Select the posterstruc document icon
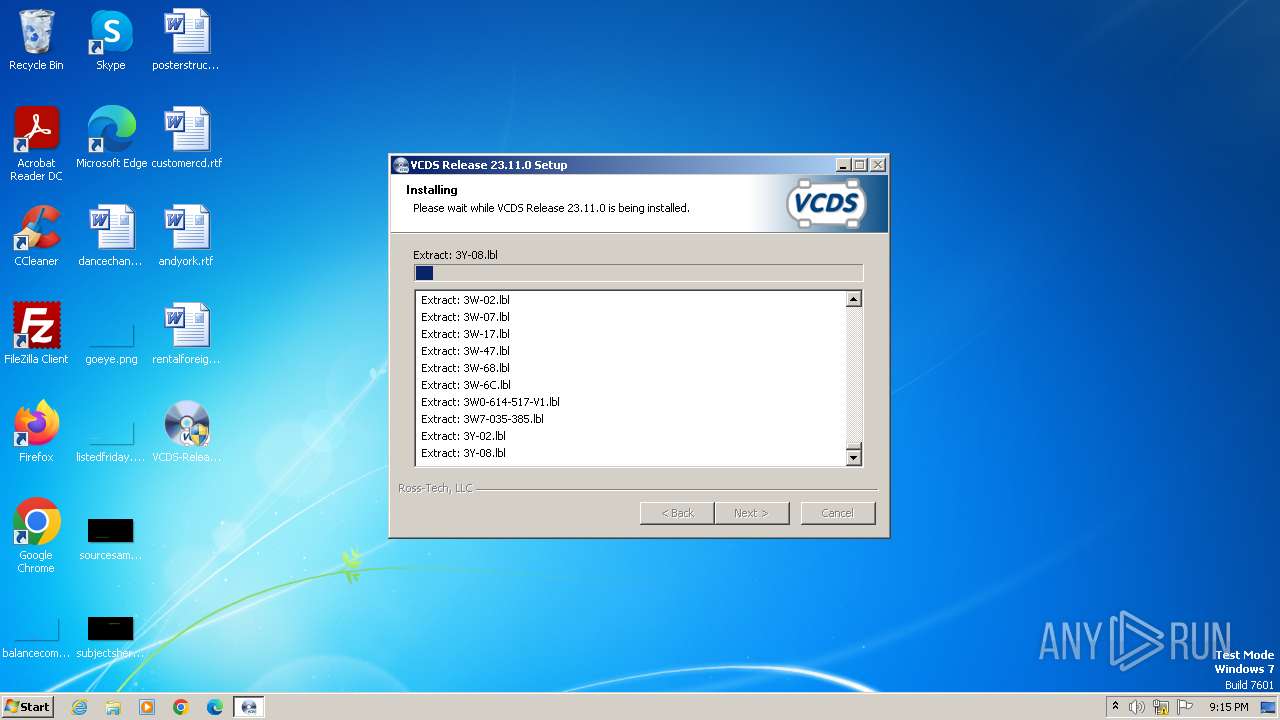 (x=186, y=40)
